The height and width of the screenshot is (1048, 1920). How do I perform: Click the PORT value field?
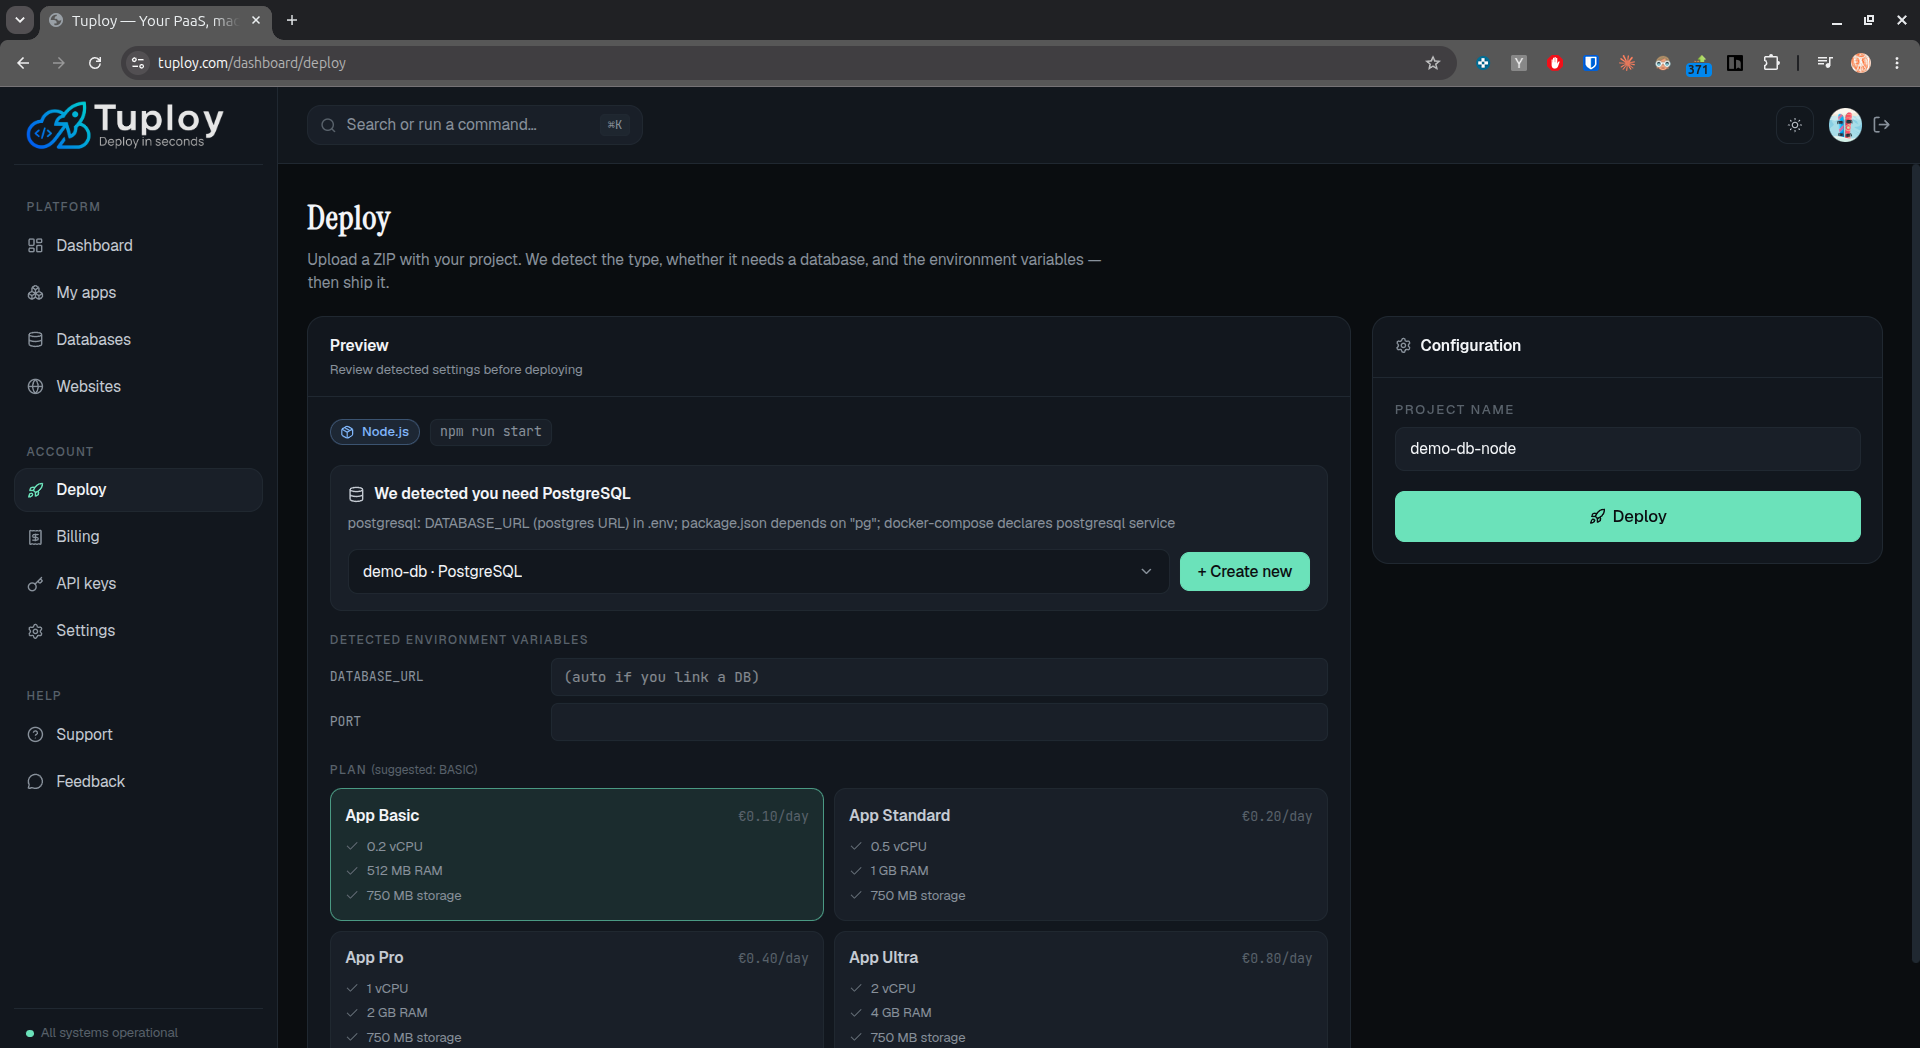pos(939,722)
